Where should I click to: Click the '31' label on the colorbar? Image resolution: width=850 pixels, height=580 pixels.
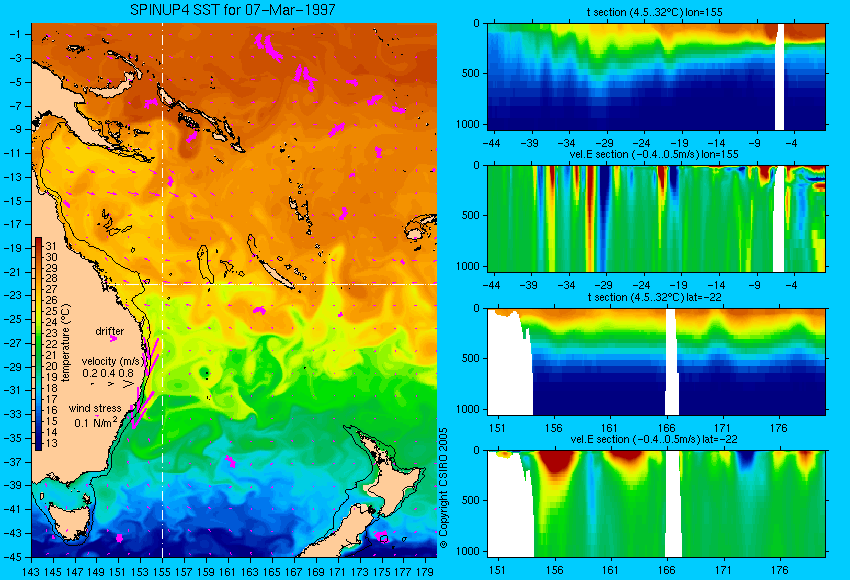click(51, 246)
